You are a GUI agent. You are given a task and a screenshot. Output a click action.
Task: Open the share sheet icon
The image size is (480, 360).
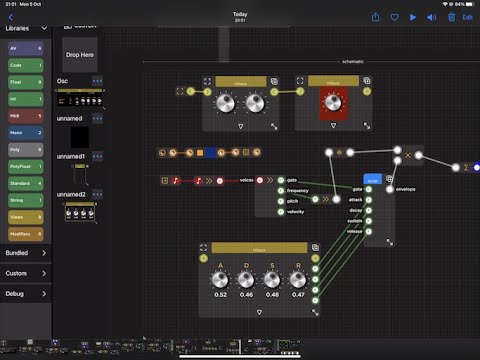click(x=375, y=17)
